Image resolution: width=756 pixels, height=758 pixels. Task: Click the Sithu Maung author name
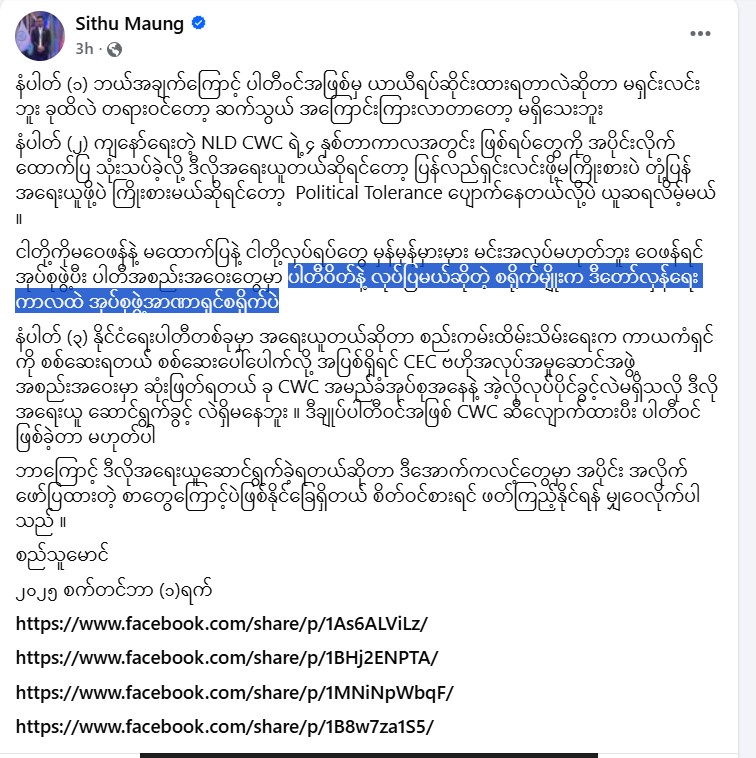pyautogui.click(x=130, y=24)
